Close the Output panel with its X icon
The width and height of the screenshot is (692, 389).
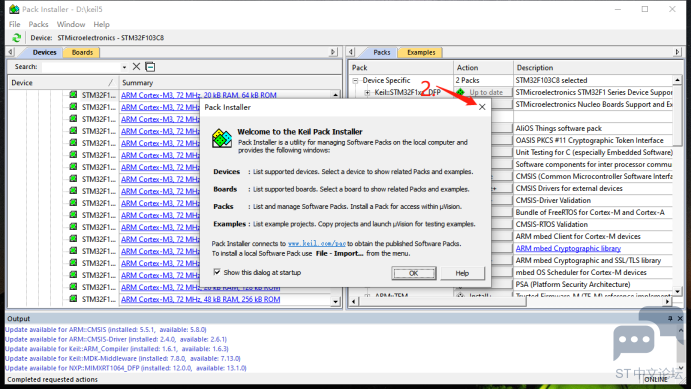680,318
